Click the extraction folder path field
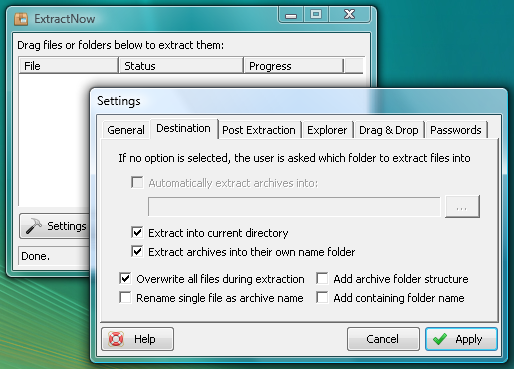Image resolution: width=514 pixels, height=369 pixels. pos(294,207)
